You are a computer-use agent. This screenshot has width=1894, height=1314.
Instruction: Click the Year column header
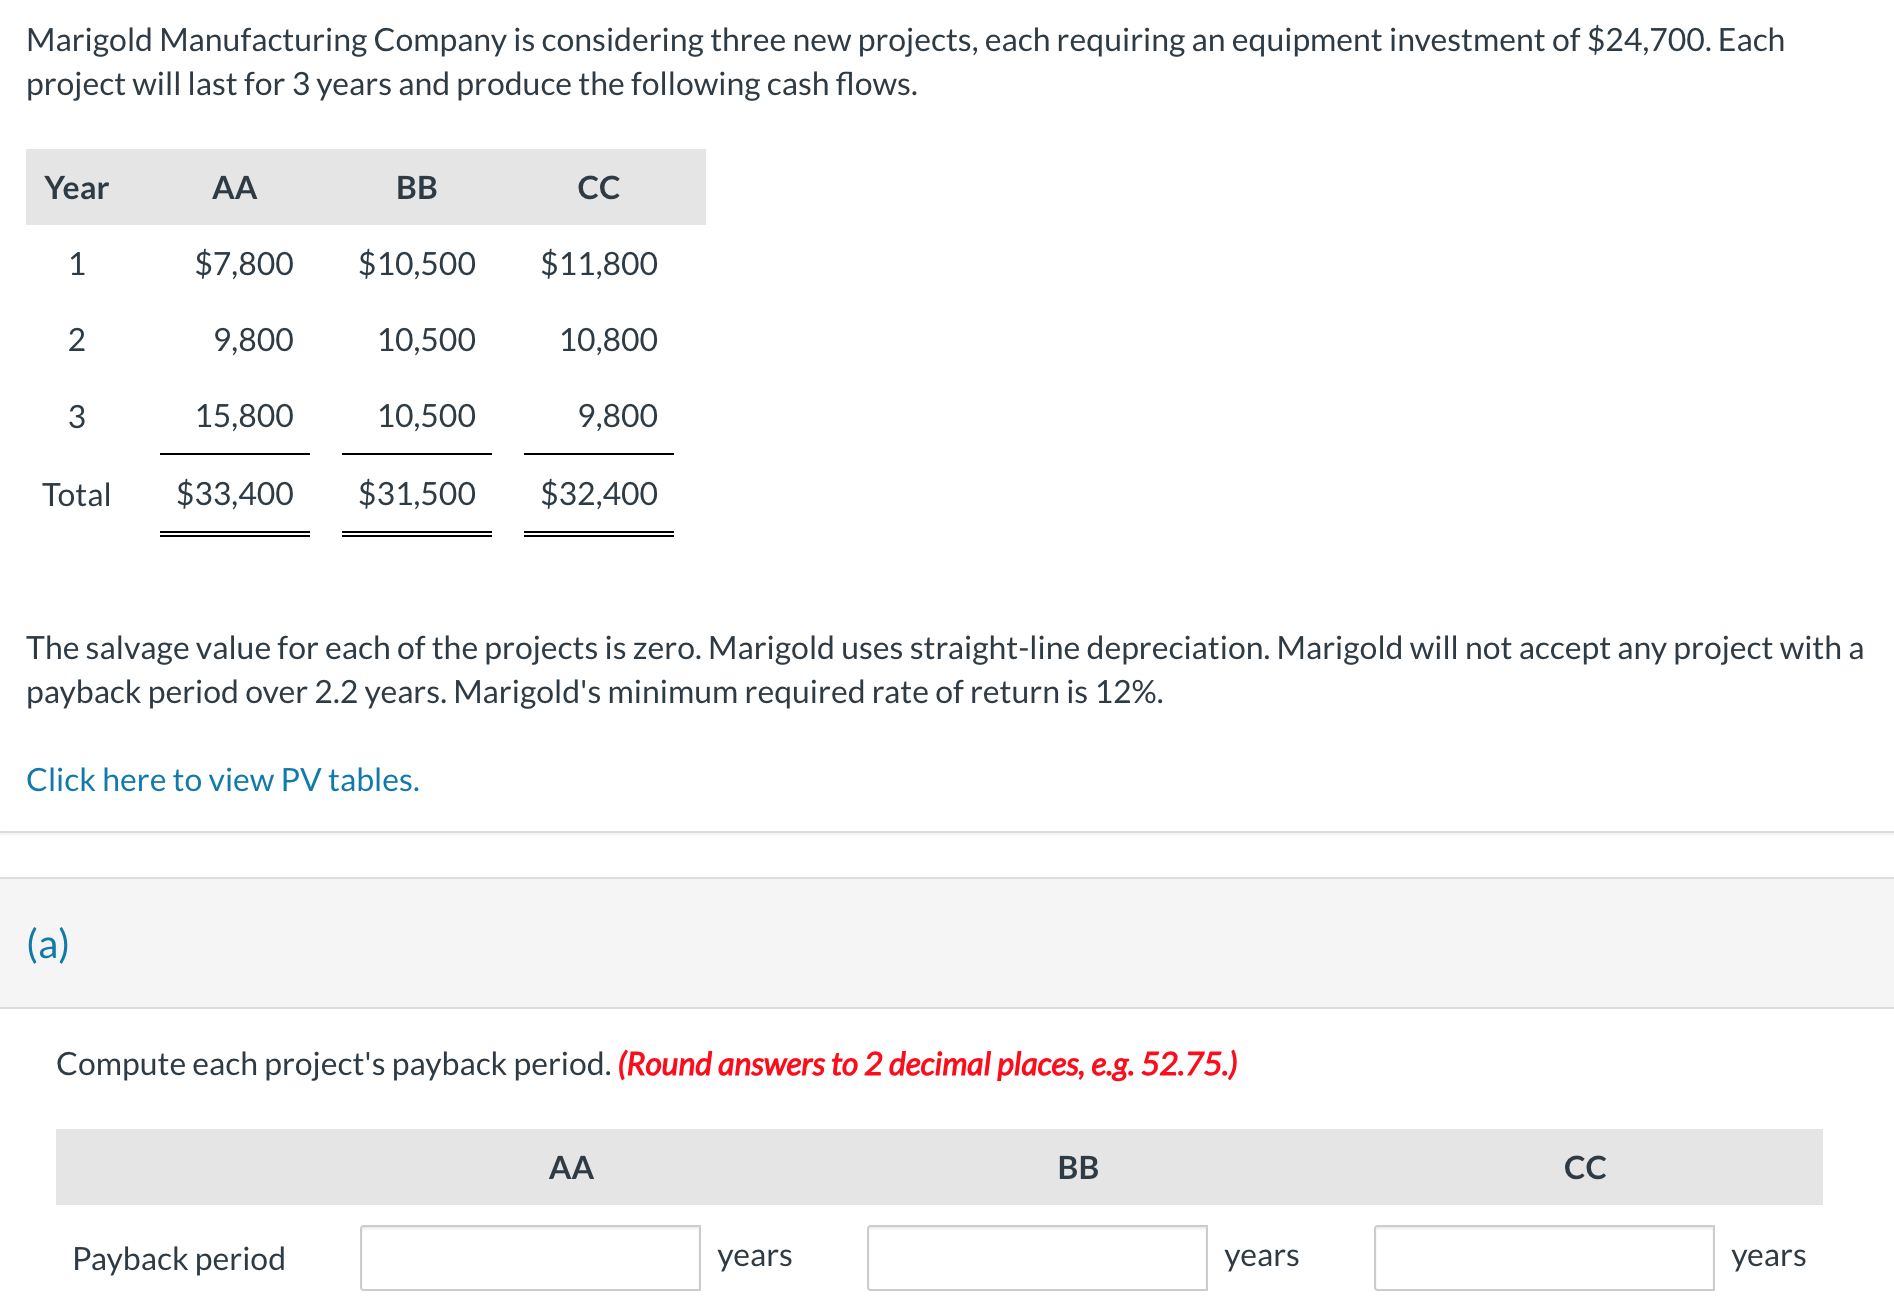click(x=76, y=187)
